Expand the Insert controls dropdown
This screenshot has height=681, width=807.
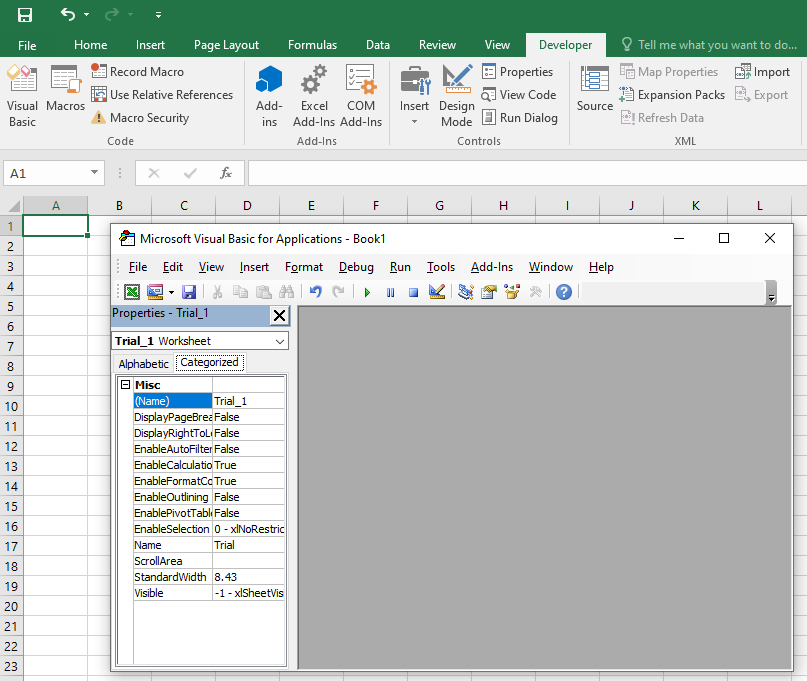414,122
